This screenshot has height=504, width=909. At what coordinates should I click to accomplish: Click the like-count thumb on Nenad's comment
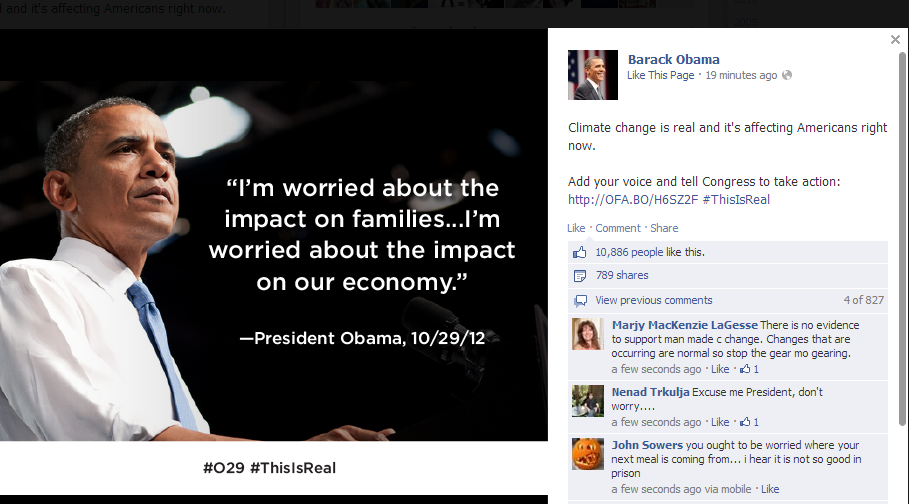[746, 422]
